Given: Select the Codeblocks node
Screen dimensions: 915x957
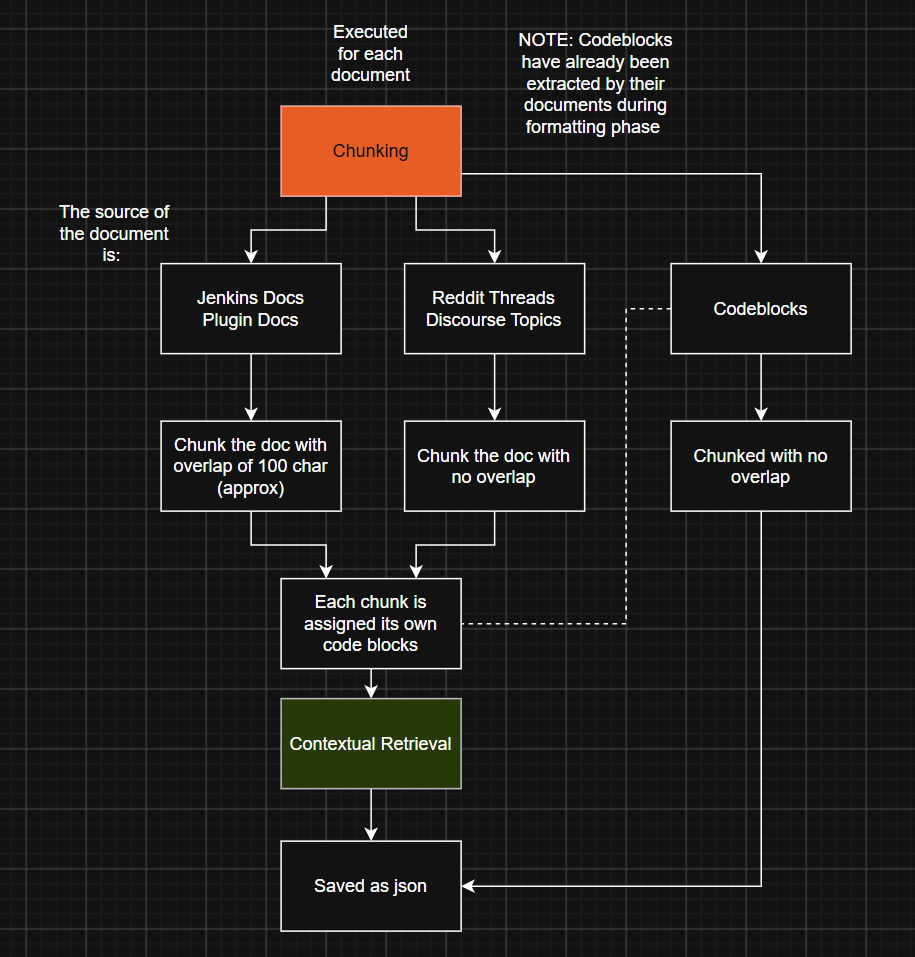Looking at the screenshot, I should [761, 309].
